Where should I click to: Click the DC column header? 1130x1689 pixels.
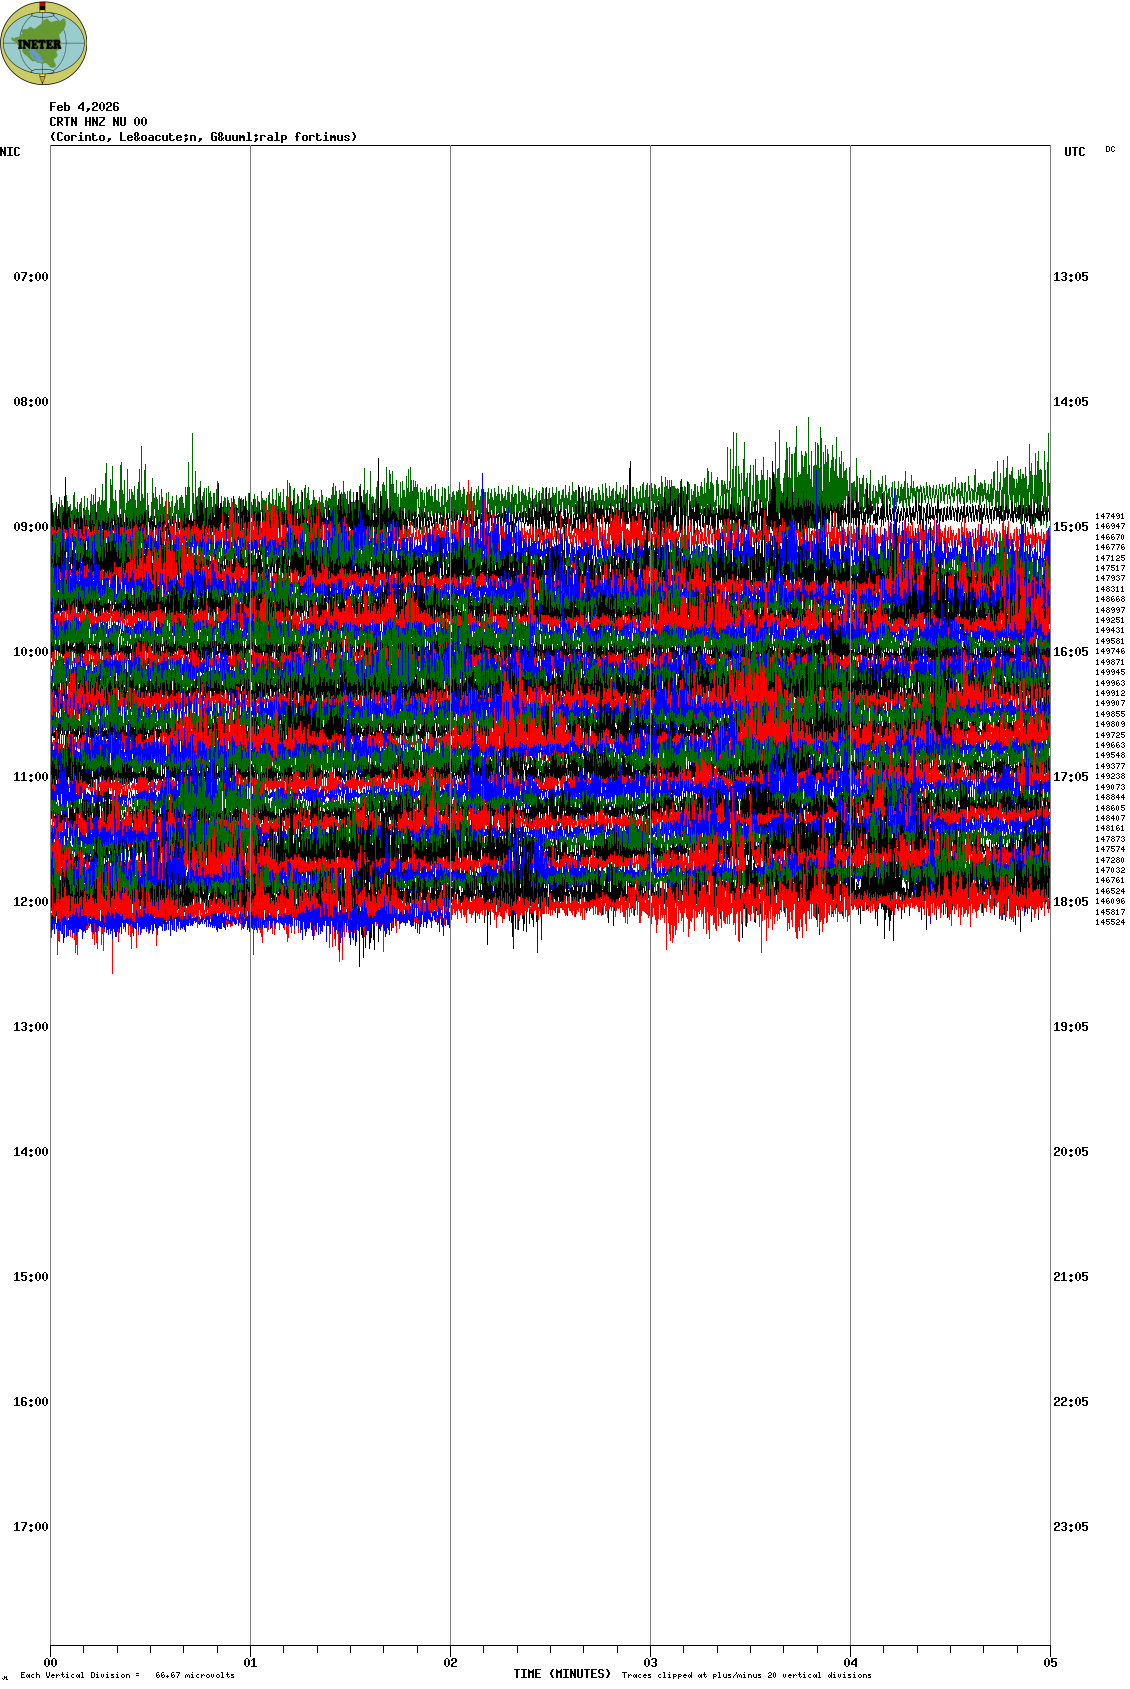(x=1110, y=150)
